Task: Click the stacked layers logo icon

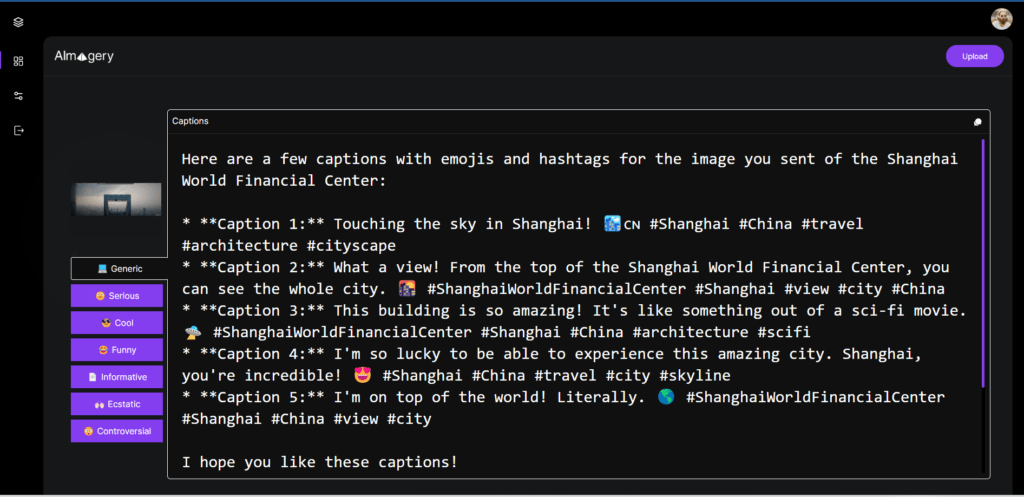Action: pyautogui.click(x=18, y=22)
